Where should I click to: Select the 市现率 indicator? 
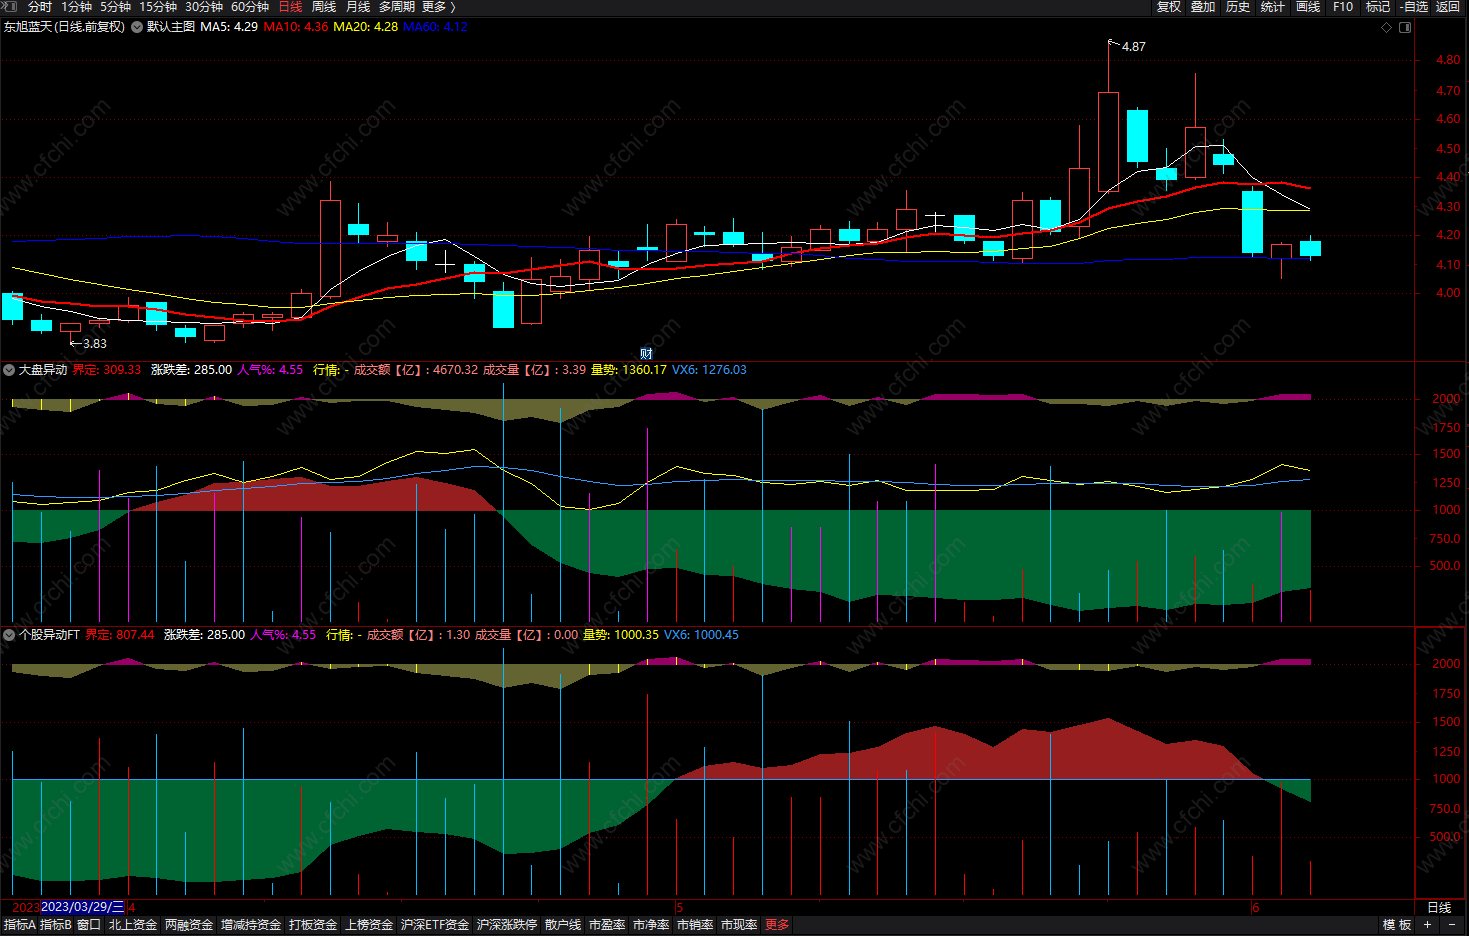739,925
